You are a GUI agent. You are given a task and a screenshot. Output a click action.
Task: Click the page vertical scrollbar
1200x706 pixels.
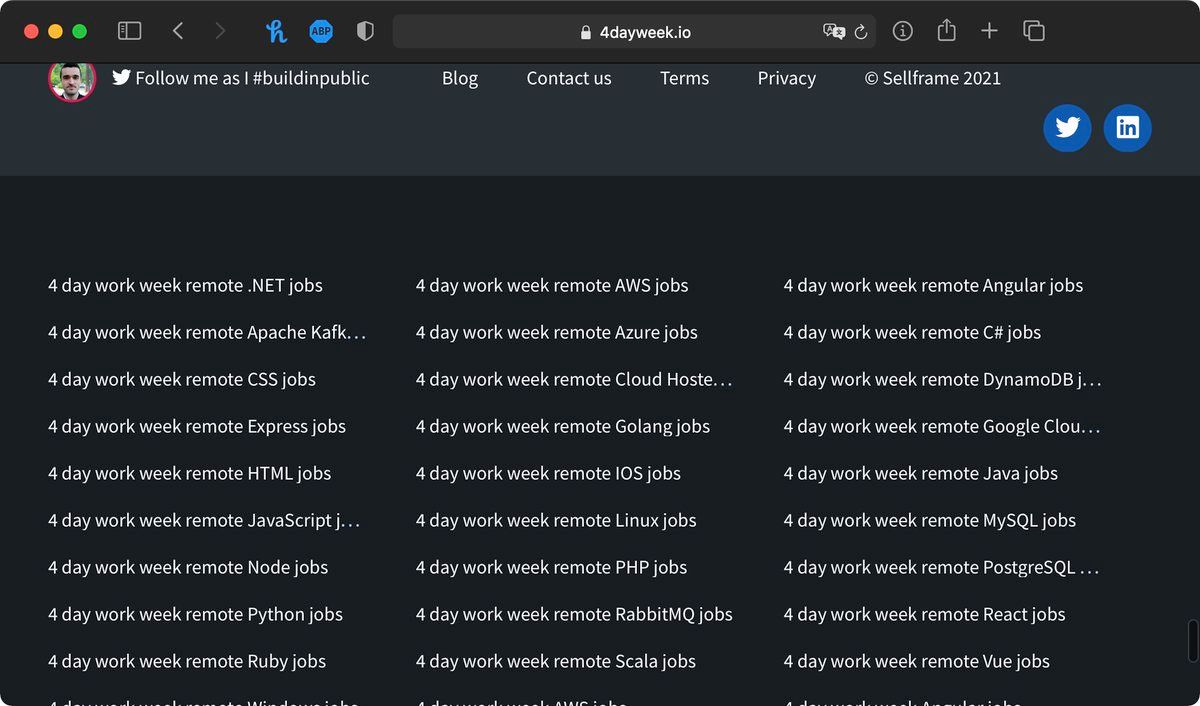pos(1192,640)
